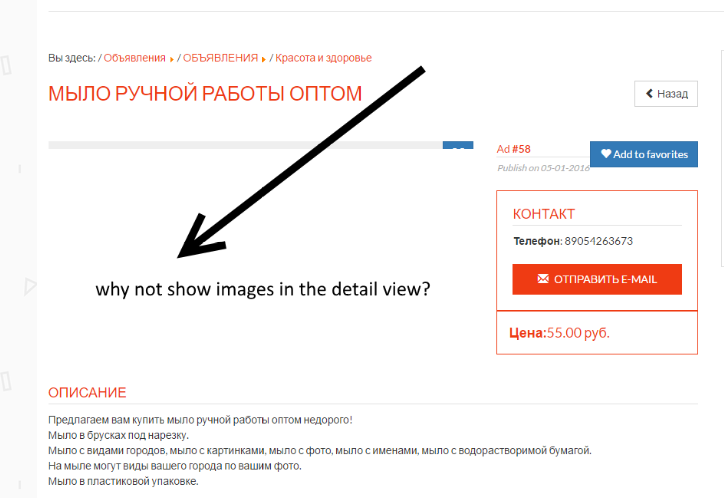Image resolution: width=724 pixels, height=498 pixels.
Task: Click the price 55.00 руб.
Action: (578, 333)
